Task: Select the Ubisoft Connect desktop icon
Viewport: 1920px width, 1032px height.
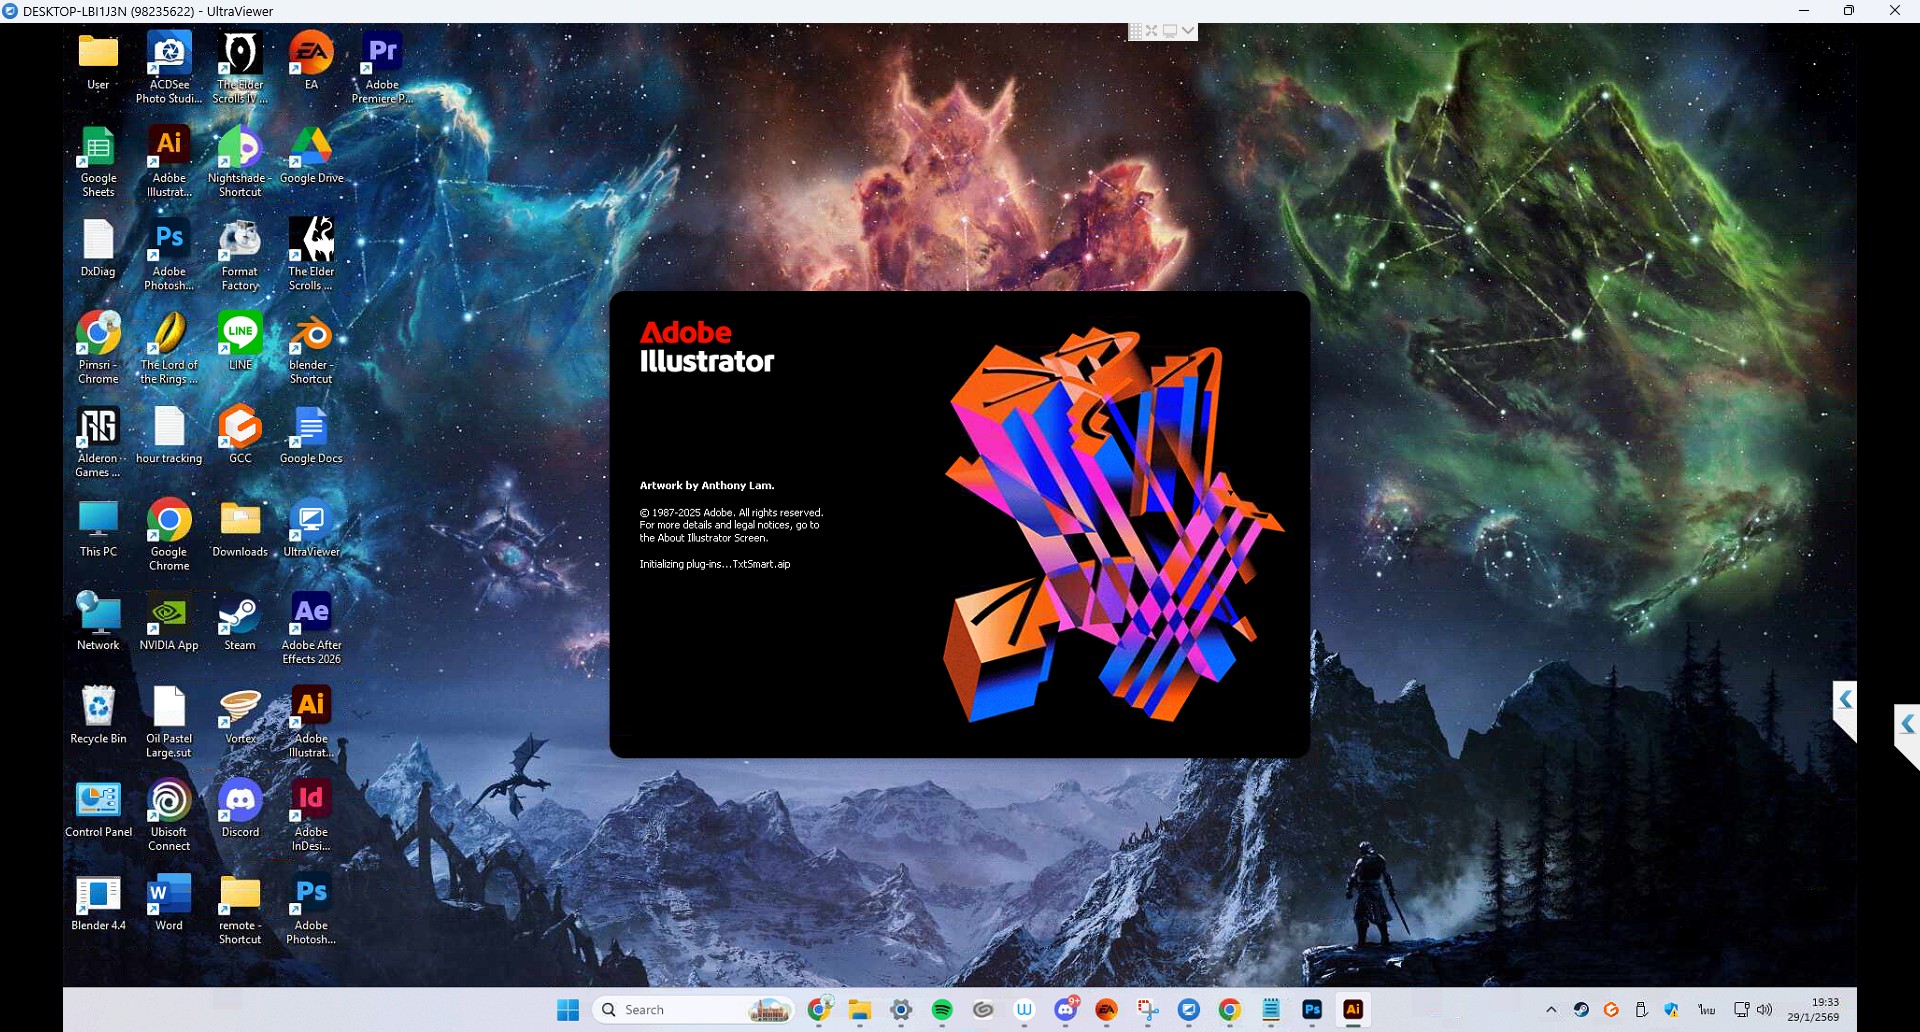Action: 169,815
